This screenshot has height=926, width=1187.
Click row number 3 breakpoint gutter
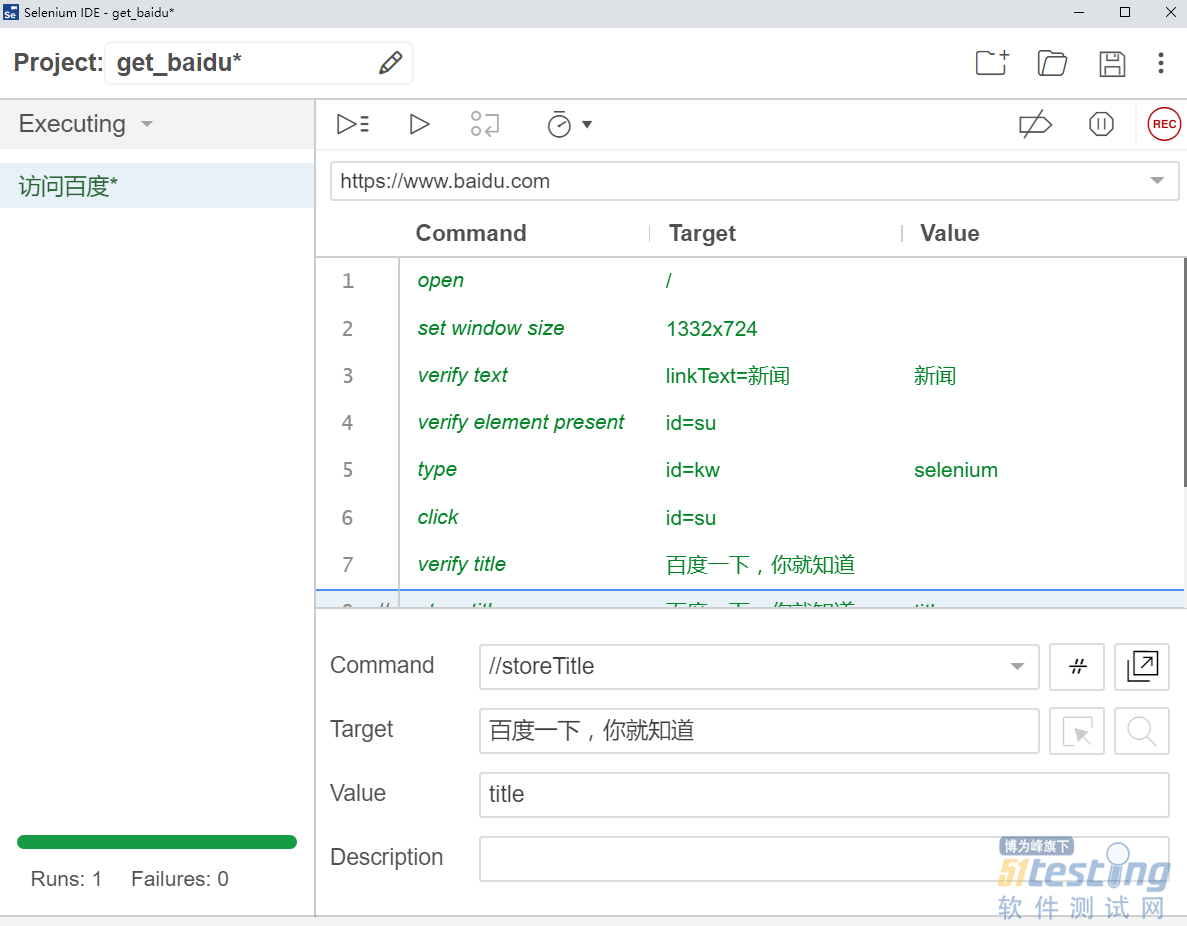pyautogui.click(x=347, y=376)
